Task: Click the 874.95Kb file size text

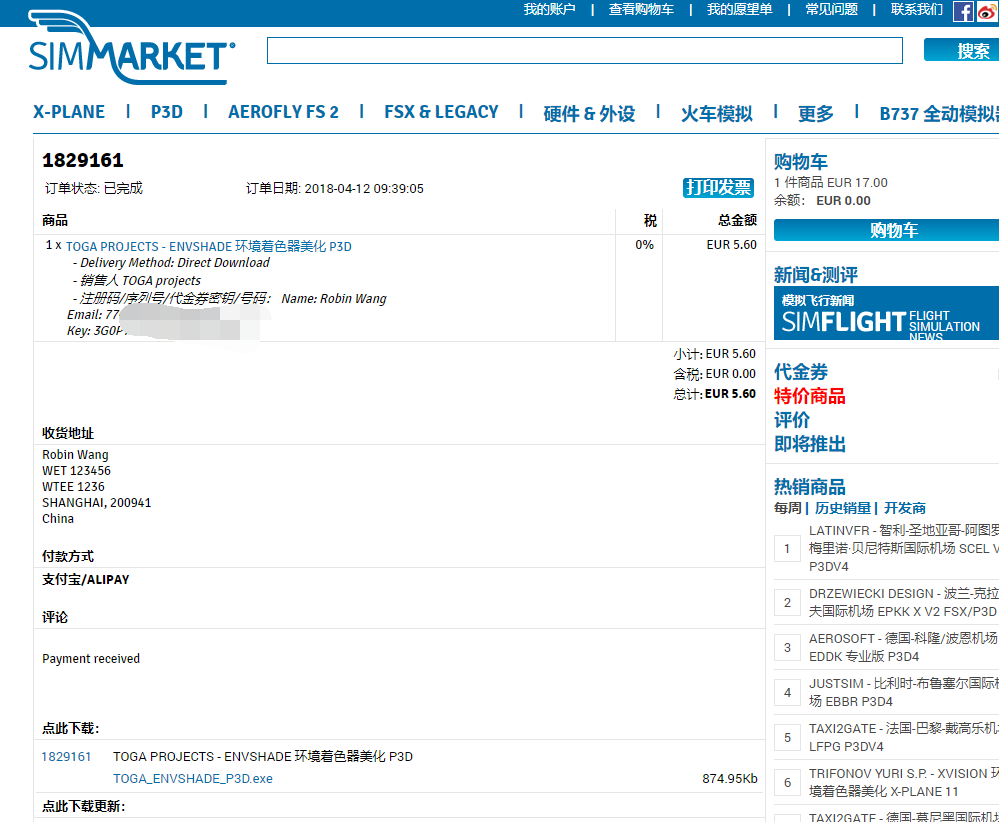Action: coord(730,779)
